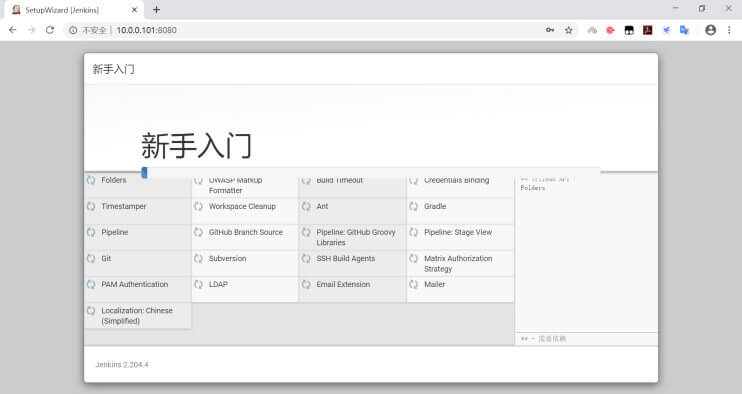Screen dimensions: 742x394
Task: Click the Mailer label
Action: (x=434, y=284)
